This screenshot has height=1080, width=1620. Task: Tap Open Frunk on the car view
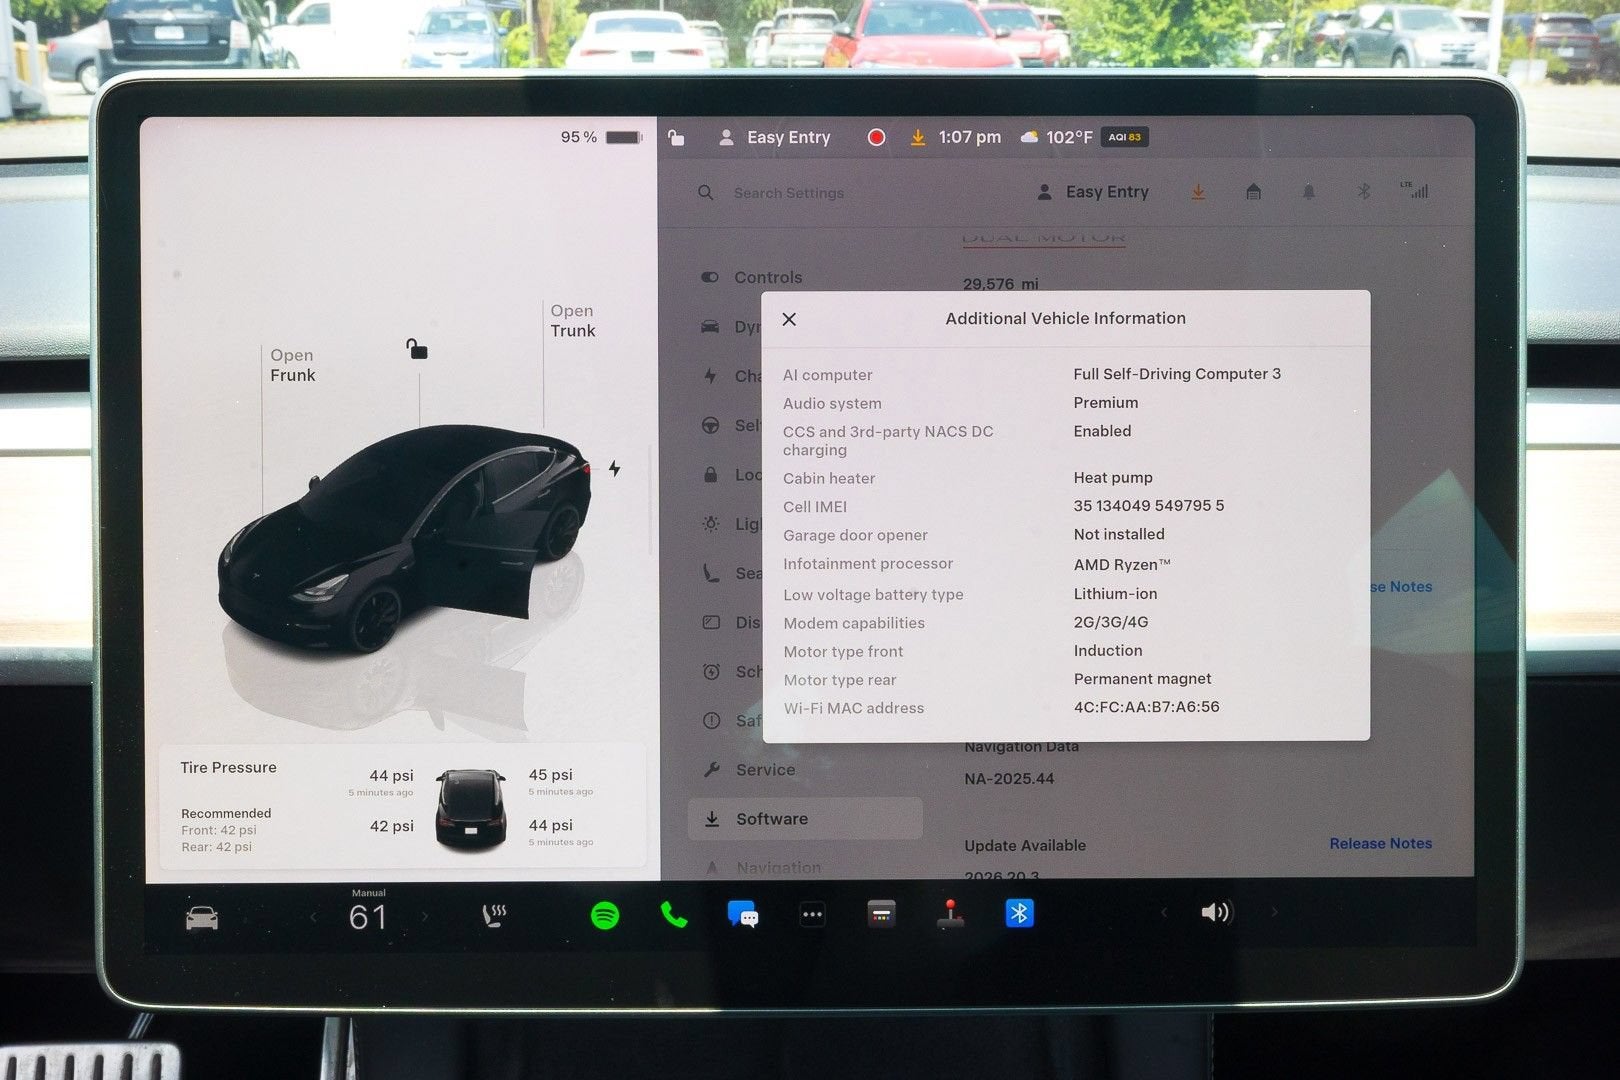pyautogui.click(x=292, y=365)
